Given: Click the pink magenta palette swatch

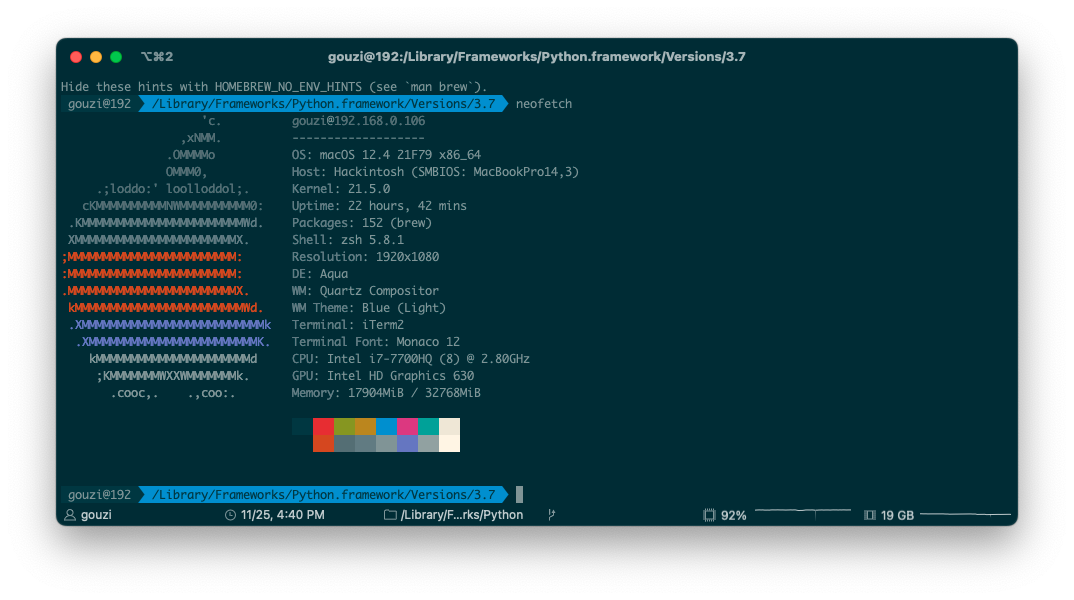Looking at the screenshot, I should (408, 427).
